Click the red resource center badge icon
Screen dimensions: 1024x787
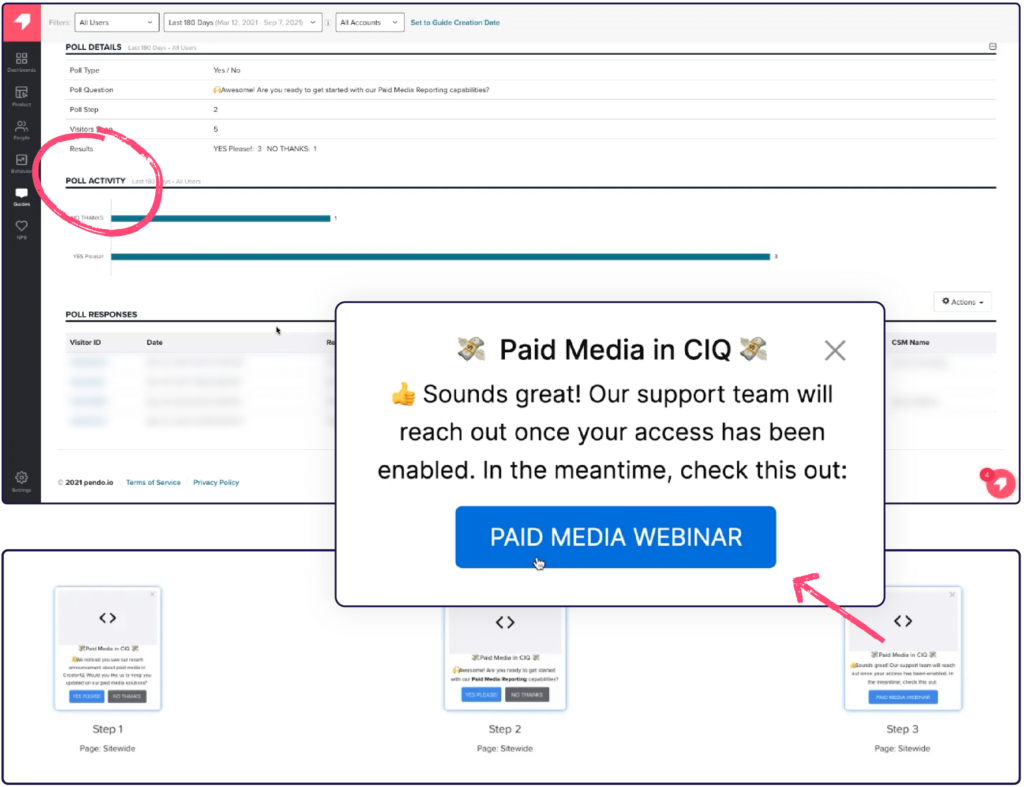point(999,483)
